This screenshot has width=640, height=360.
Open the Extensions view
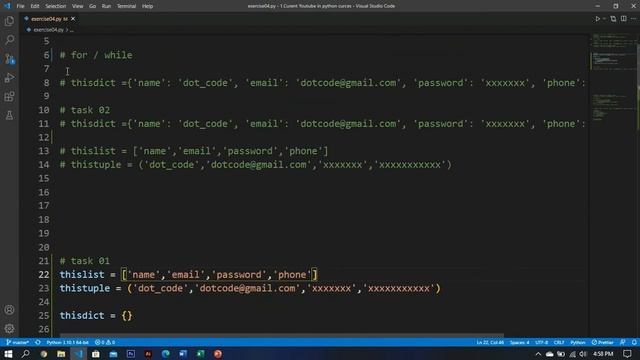[9, 97]
